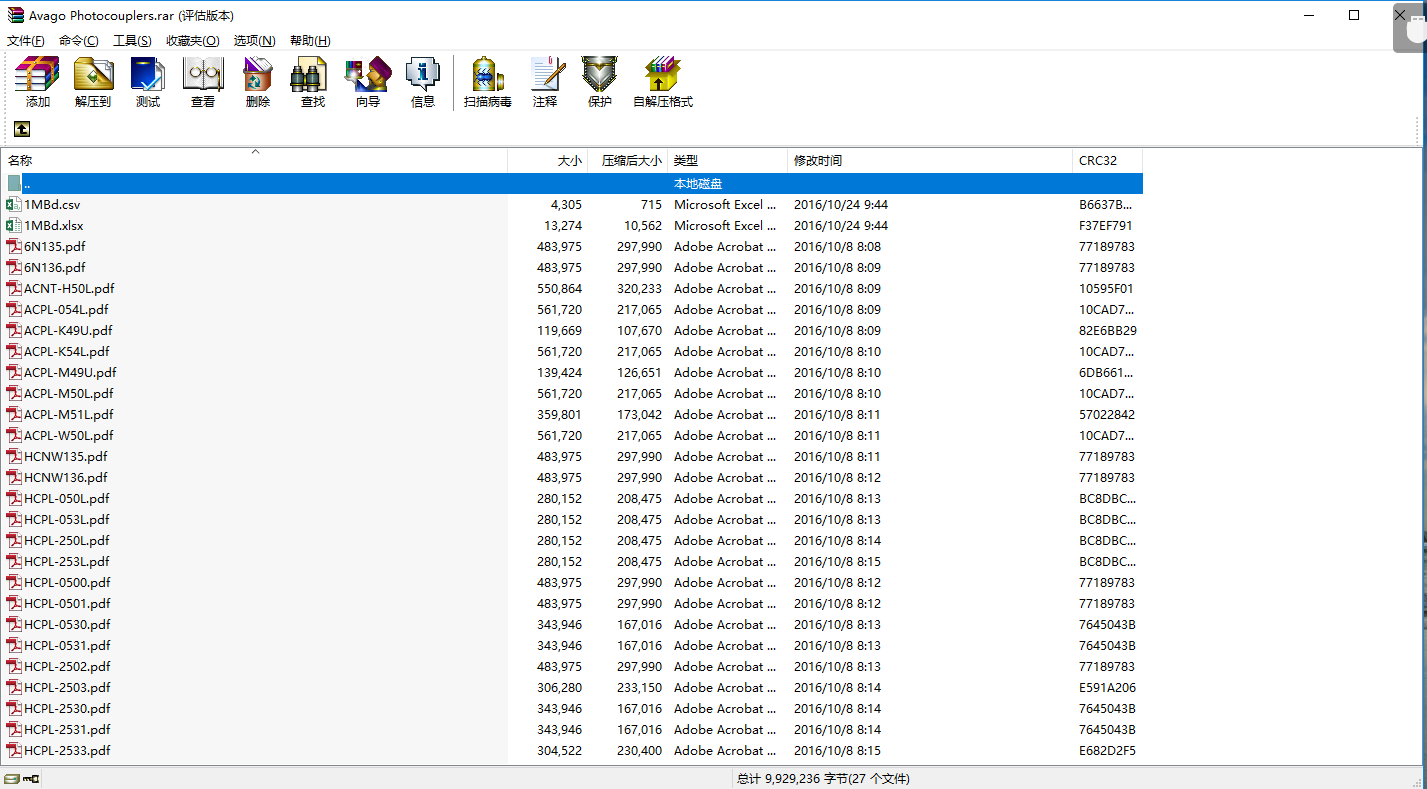Click the 保护 (Protect) toolbar icon
Viewport: 1427px width, 789px height.
[x=600, y=75]
